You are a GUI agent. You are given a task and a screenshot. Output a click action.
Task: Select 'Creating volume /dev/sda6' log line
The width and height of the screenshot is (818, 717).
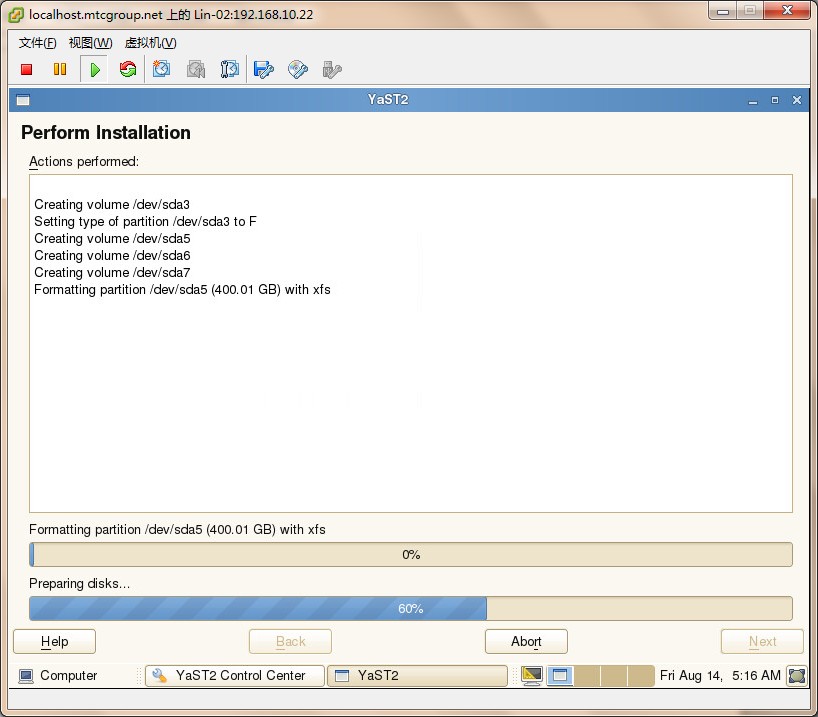tap(112, 256)
